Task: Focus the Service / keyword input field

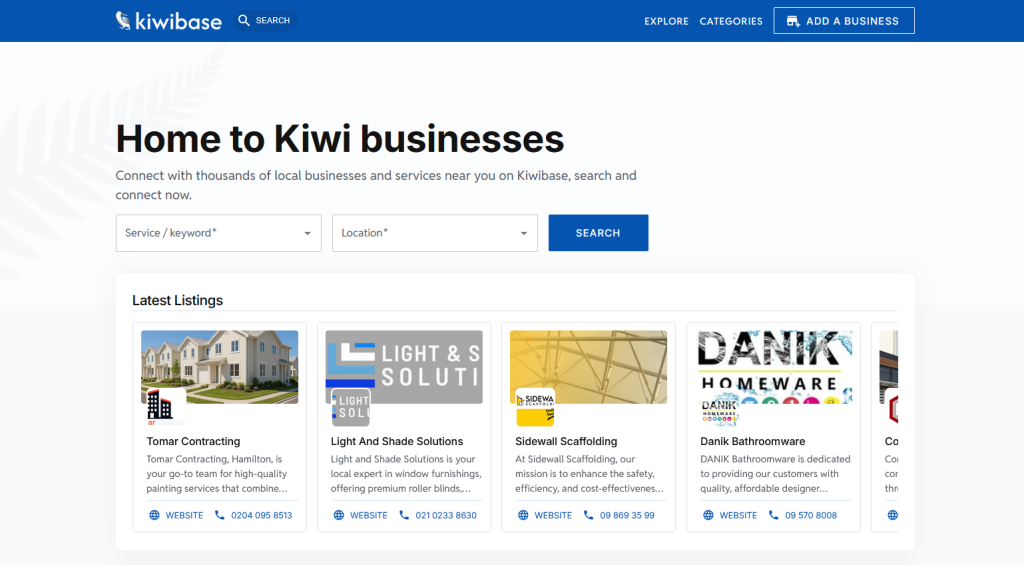Action: pyautogui.click(x=219, y=233)
